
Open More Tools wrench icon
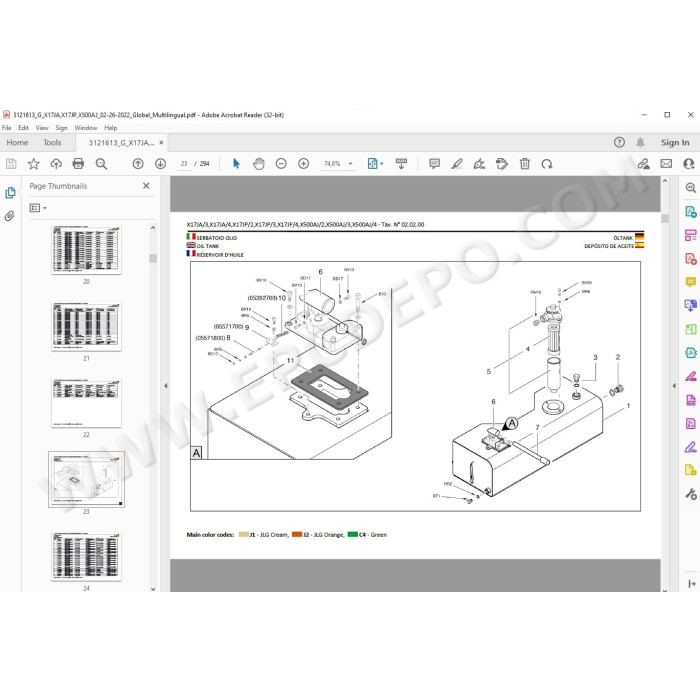(x=691, y=494)
